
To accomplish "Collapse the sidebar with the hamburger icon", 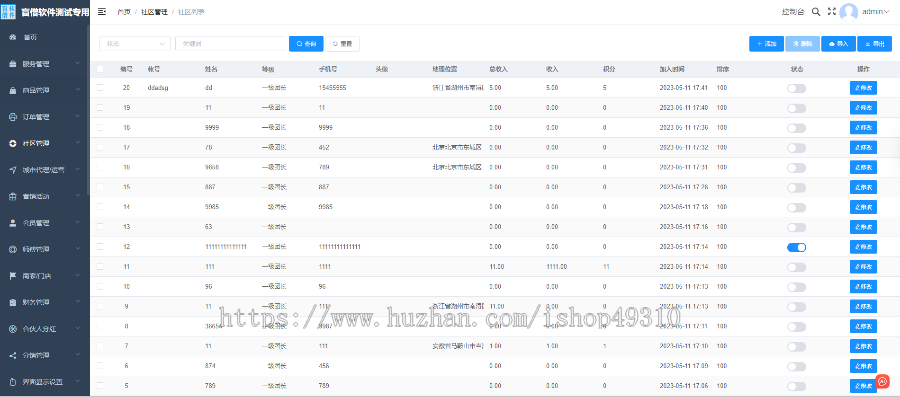I will pyautogui.click(x=102, y=11).
